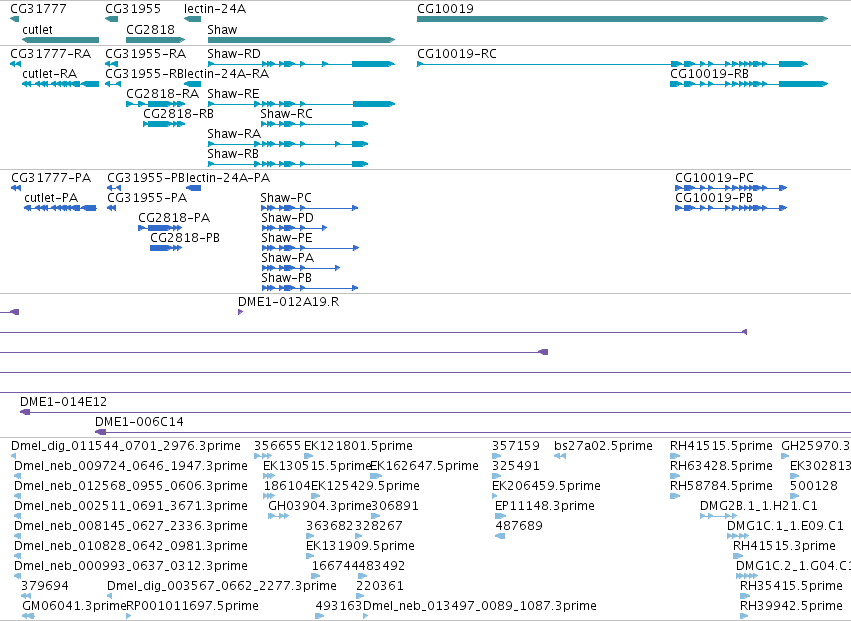The width and height of the screenshot is (851, 621).
Task: Click the Dmel_neb_000993_0637_0312.3prime EST label
Action: (131, 566)
